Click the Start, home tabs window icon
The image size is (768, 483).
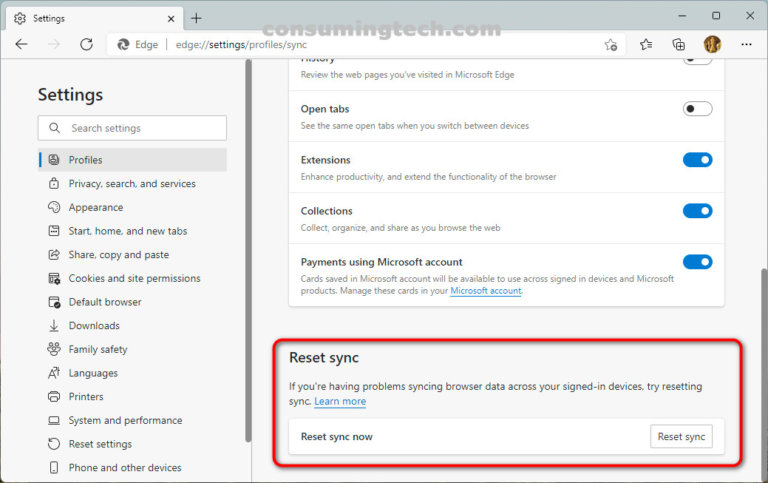pos(54,231)
